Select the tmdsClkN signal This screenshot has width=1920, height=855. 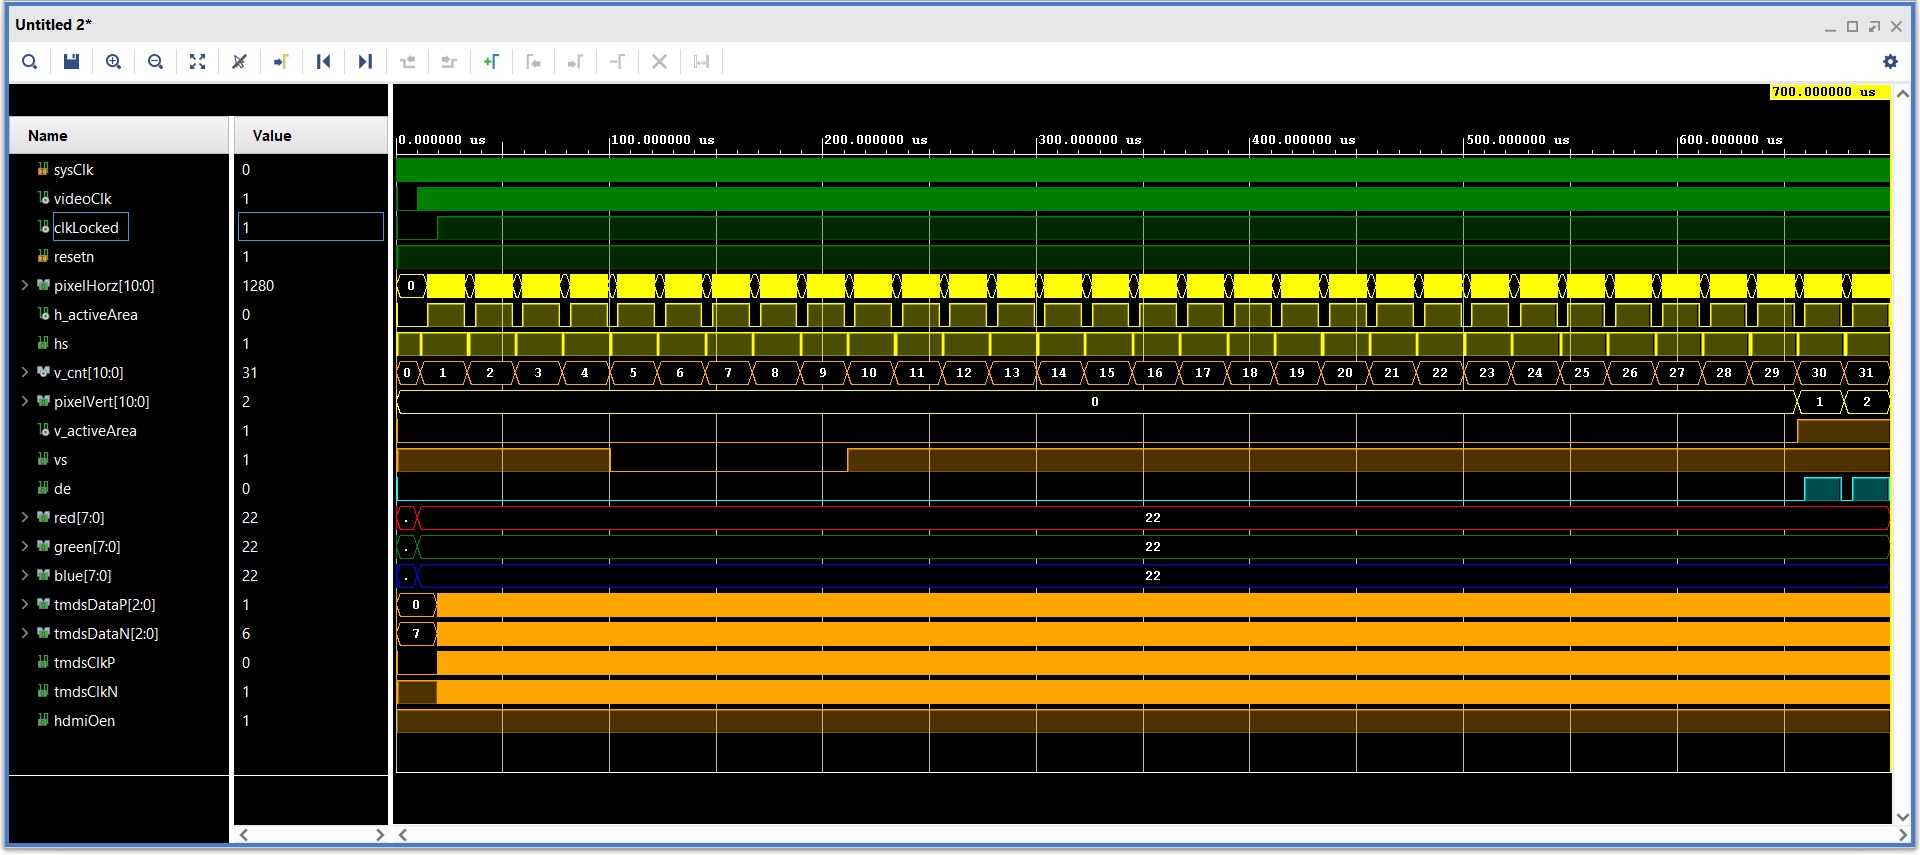click(x=85, y=692)
